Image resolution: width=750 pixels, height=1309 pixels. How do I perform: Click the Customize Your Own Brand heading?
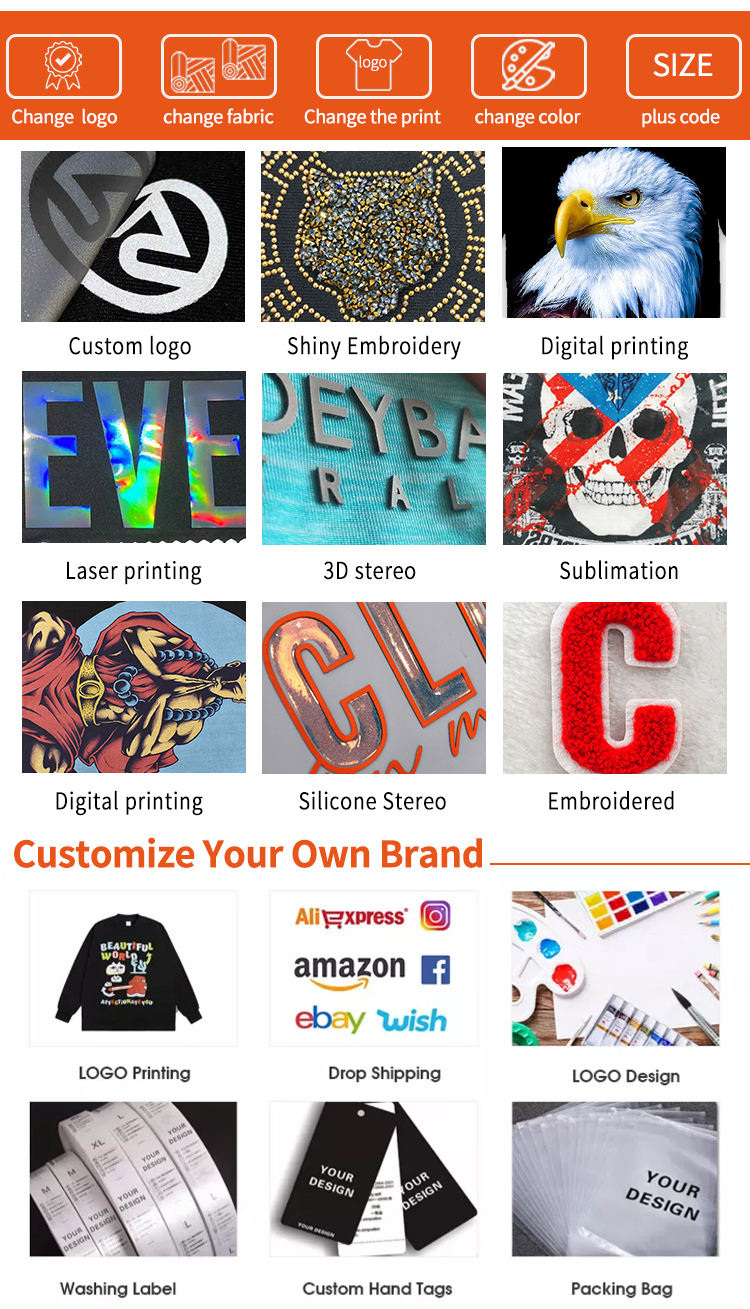(x=248, y=854)
